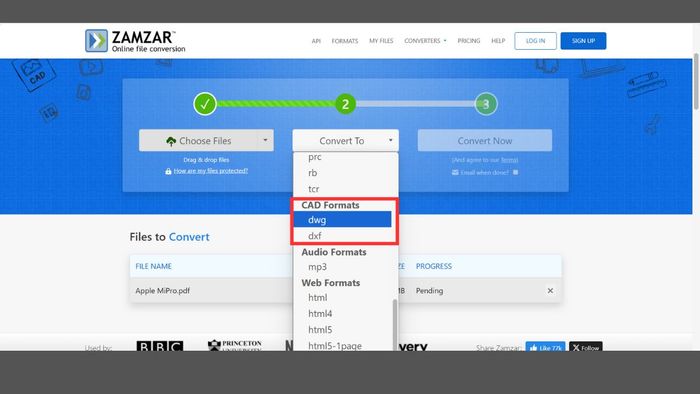
Task: Expand the CONVERTERS menu
Action: coord(425,41)
